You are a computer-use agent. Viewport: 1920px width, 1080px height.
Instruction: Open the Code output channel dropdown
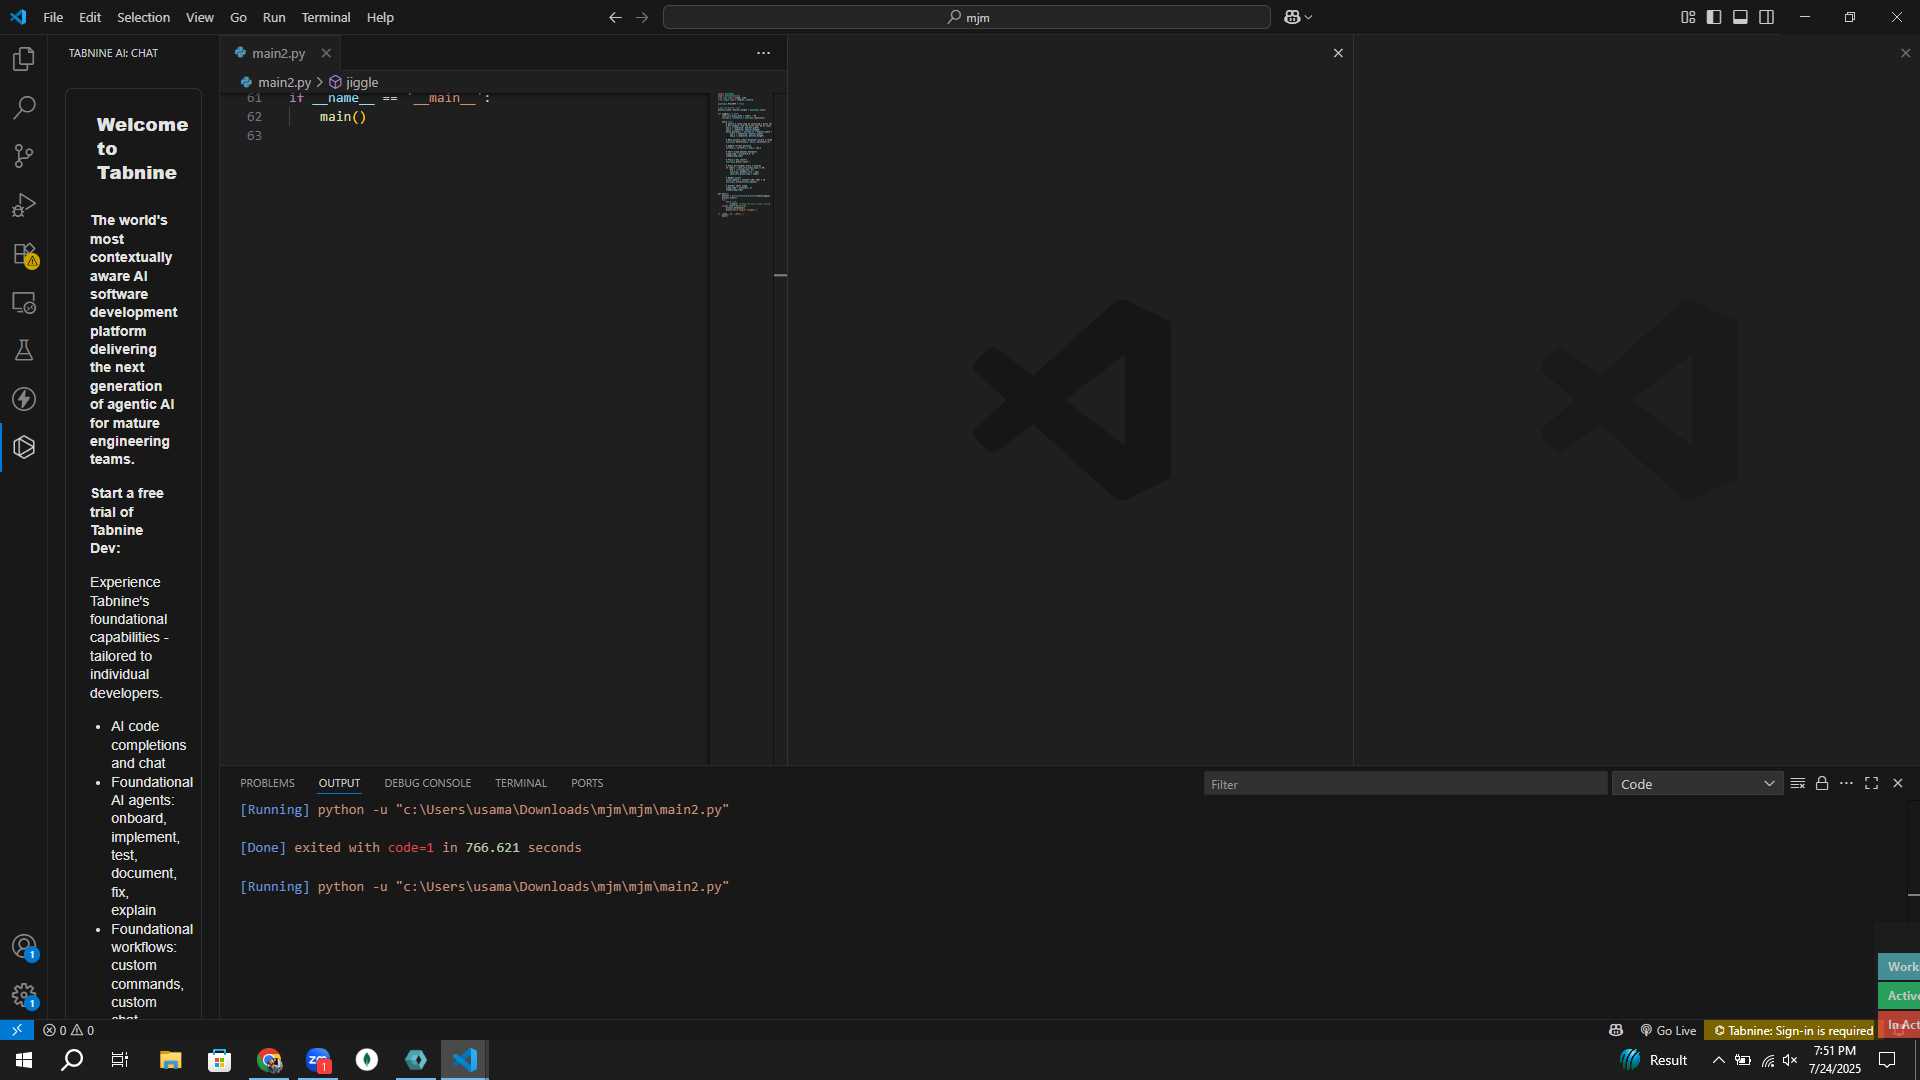[1697, 784]
